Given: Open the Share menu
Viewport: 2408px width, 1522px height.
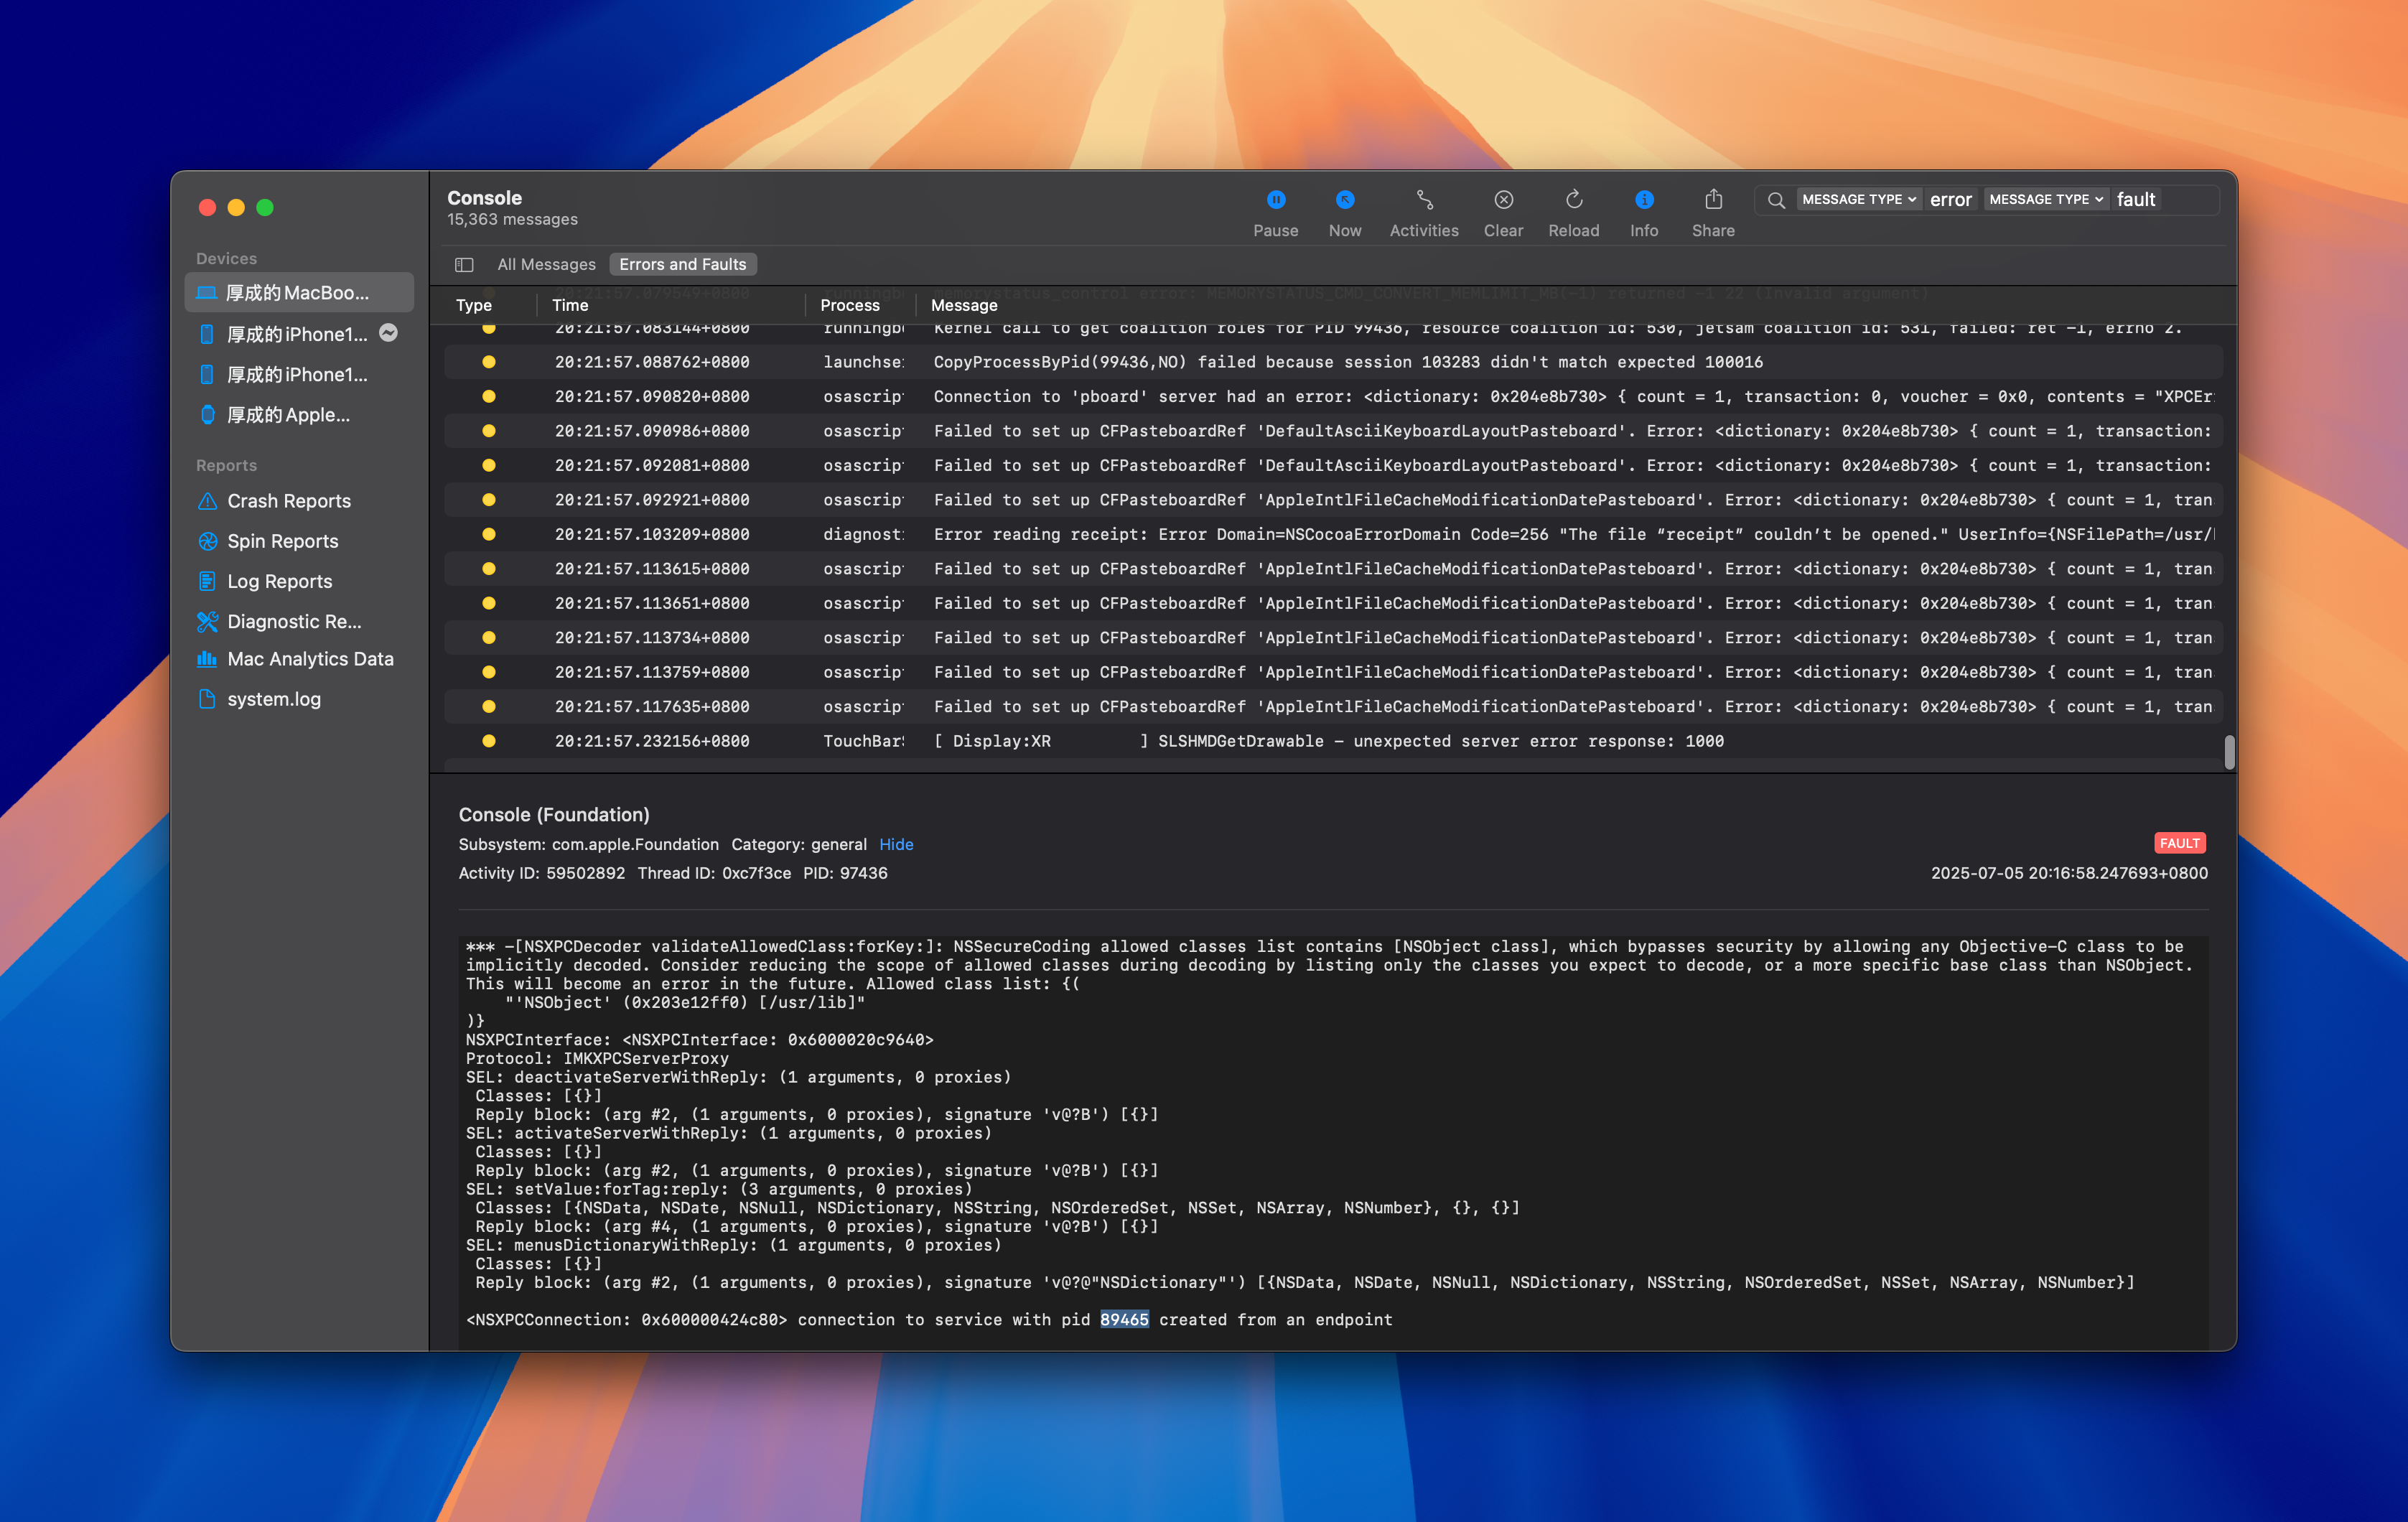Looking at the screenshot, I should coord(1712,211).
